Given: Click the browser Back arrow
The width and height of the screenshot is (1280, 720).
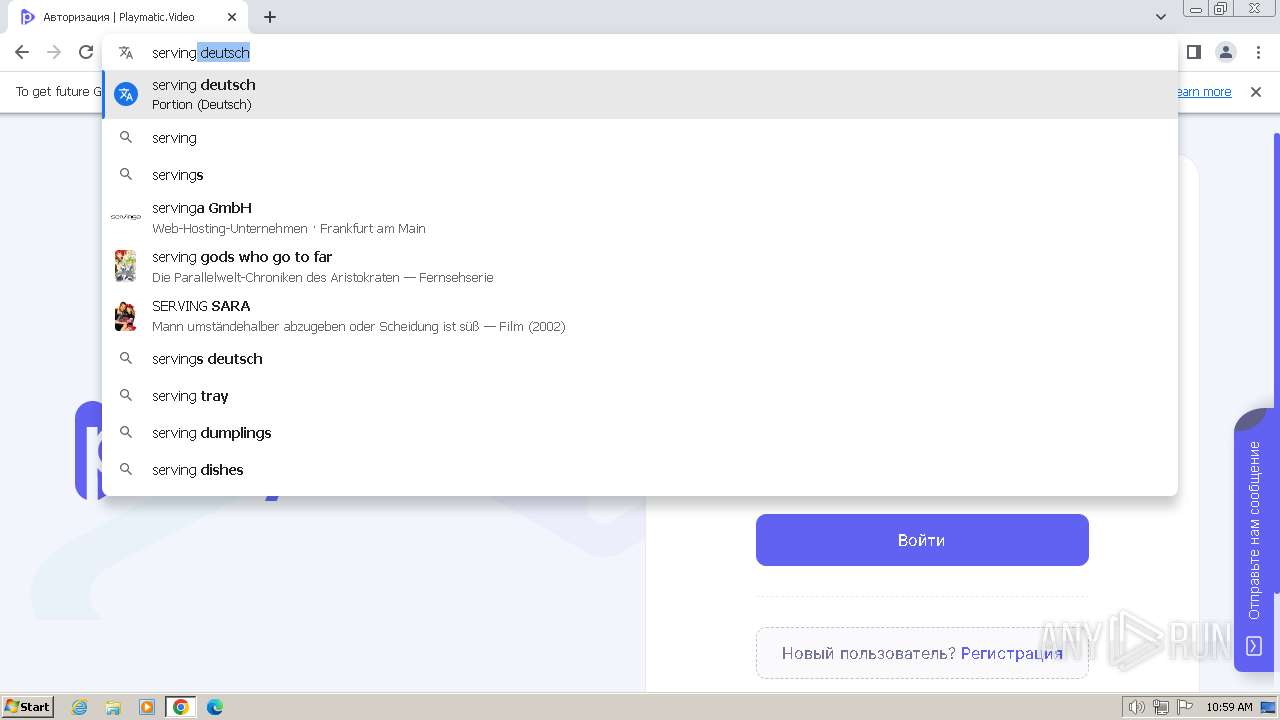Looking at the screenshot, I should click(22, 52).
